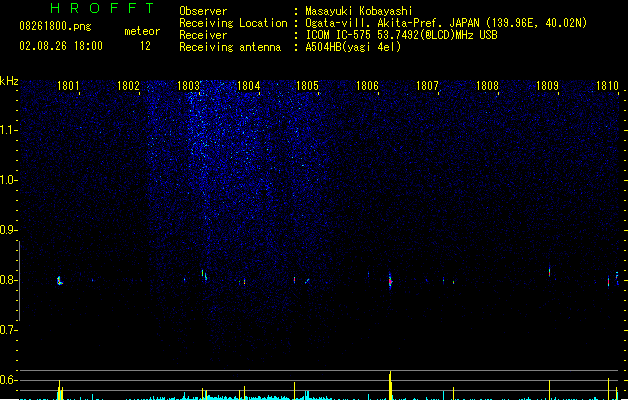Click the Receiving Location label

pyautogui.click(x=233, y=23)
